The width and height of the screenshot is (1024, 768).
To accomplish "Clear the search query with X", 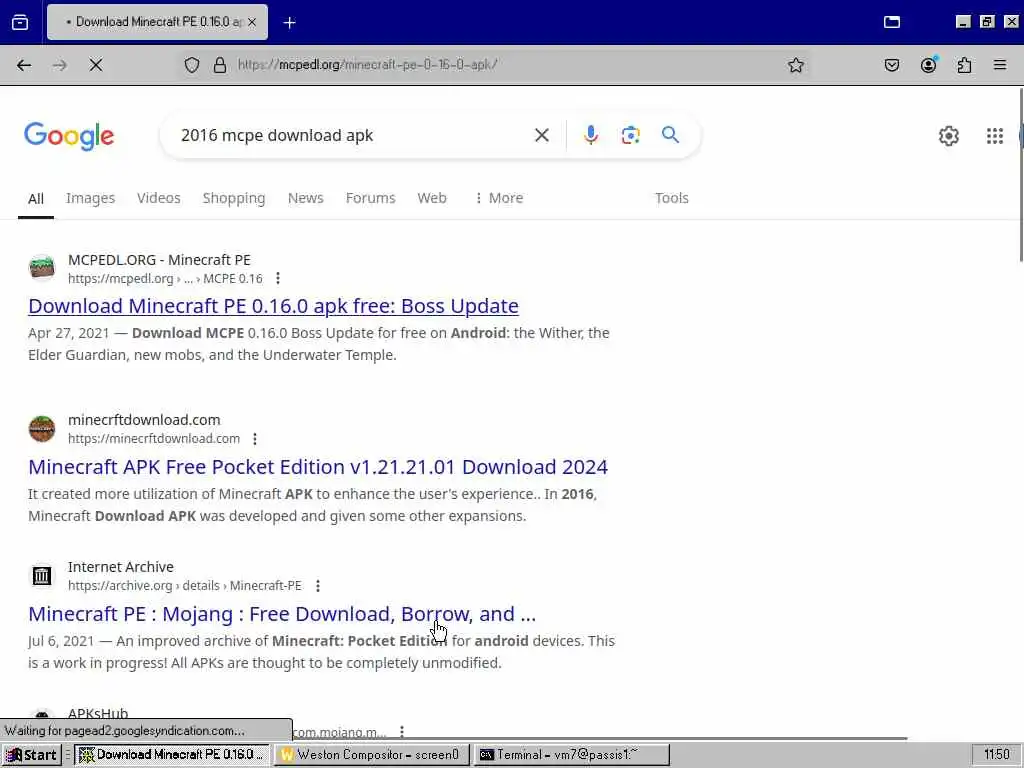I will [x=542, y=135].
